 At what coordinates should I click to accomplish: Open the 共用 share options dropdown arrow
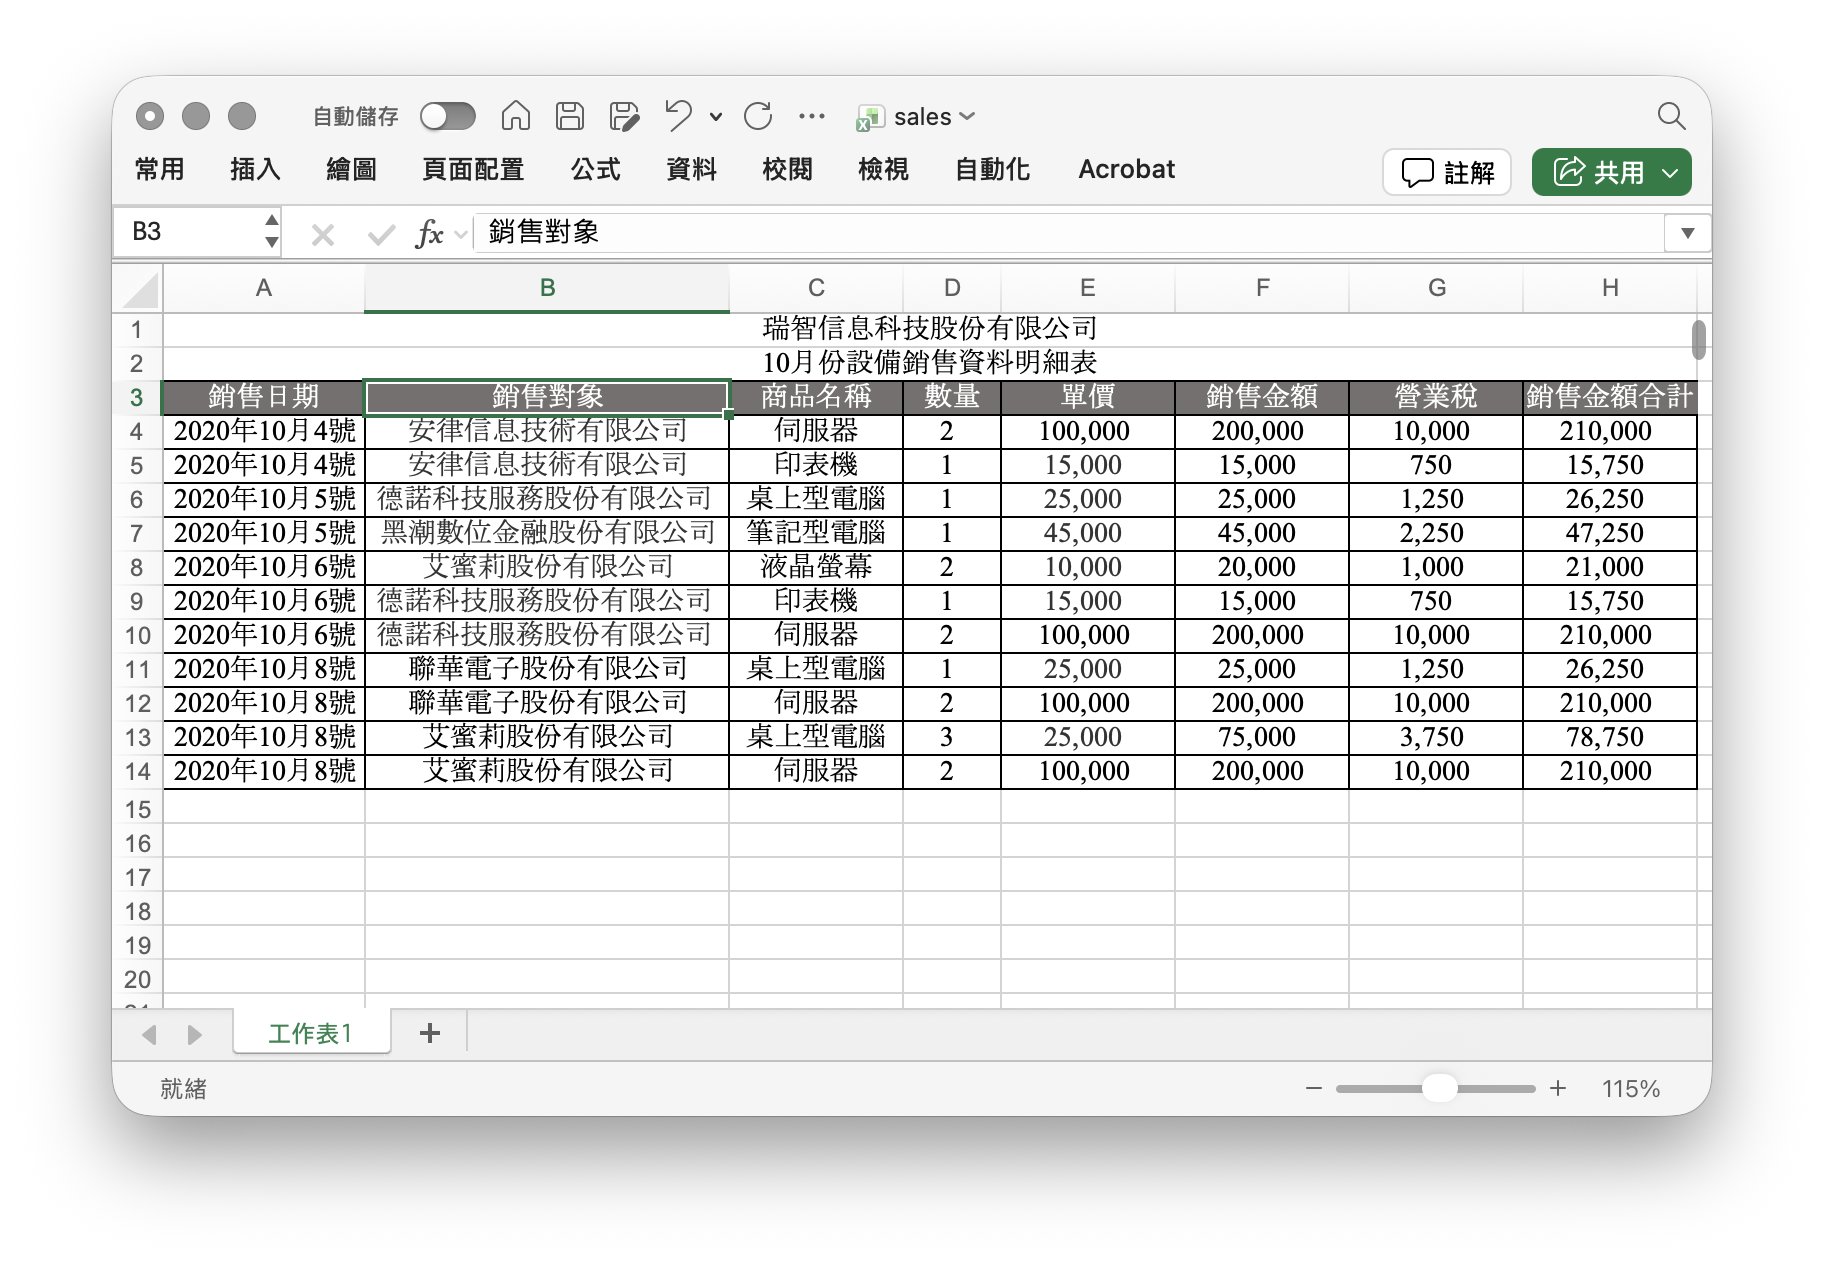coord(1669,173)
